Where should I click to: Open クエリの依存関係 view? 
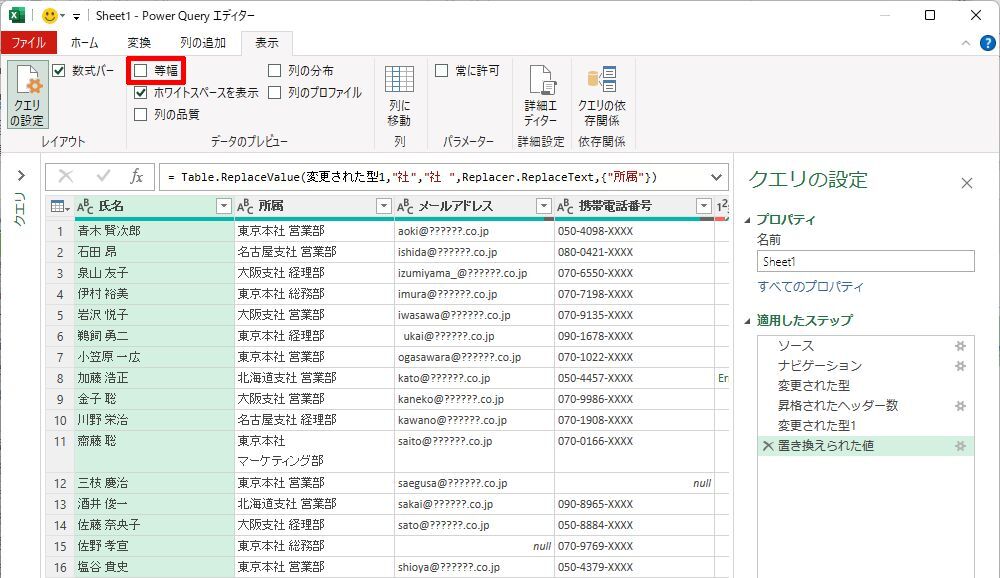point(602,96)
